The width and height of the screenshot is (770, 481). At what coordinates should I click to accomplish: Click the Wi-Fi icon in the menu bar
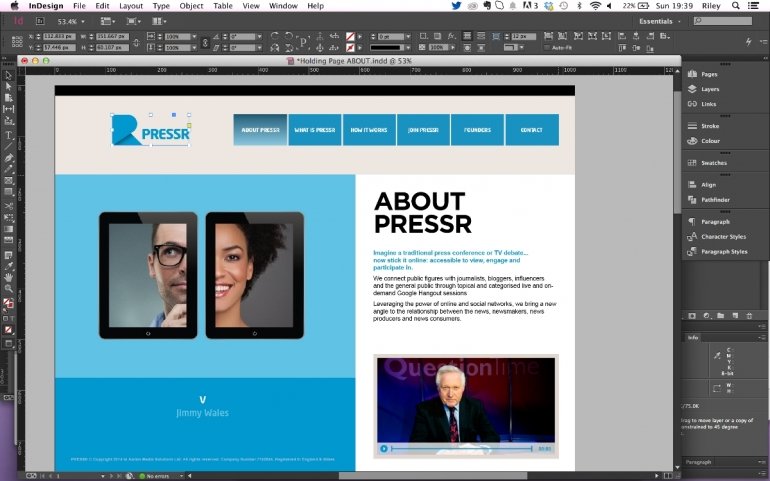(x=595, y=6)
